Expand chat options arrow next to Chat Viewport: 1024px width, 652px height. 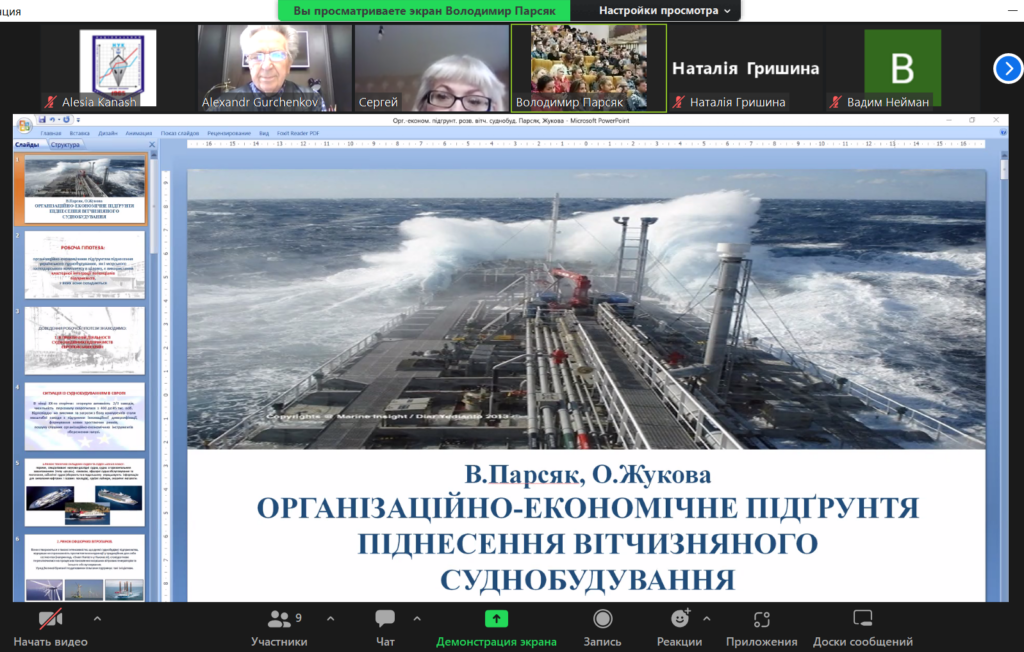coord(417,618)
